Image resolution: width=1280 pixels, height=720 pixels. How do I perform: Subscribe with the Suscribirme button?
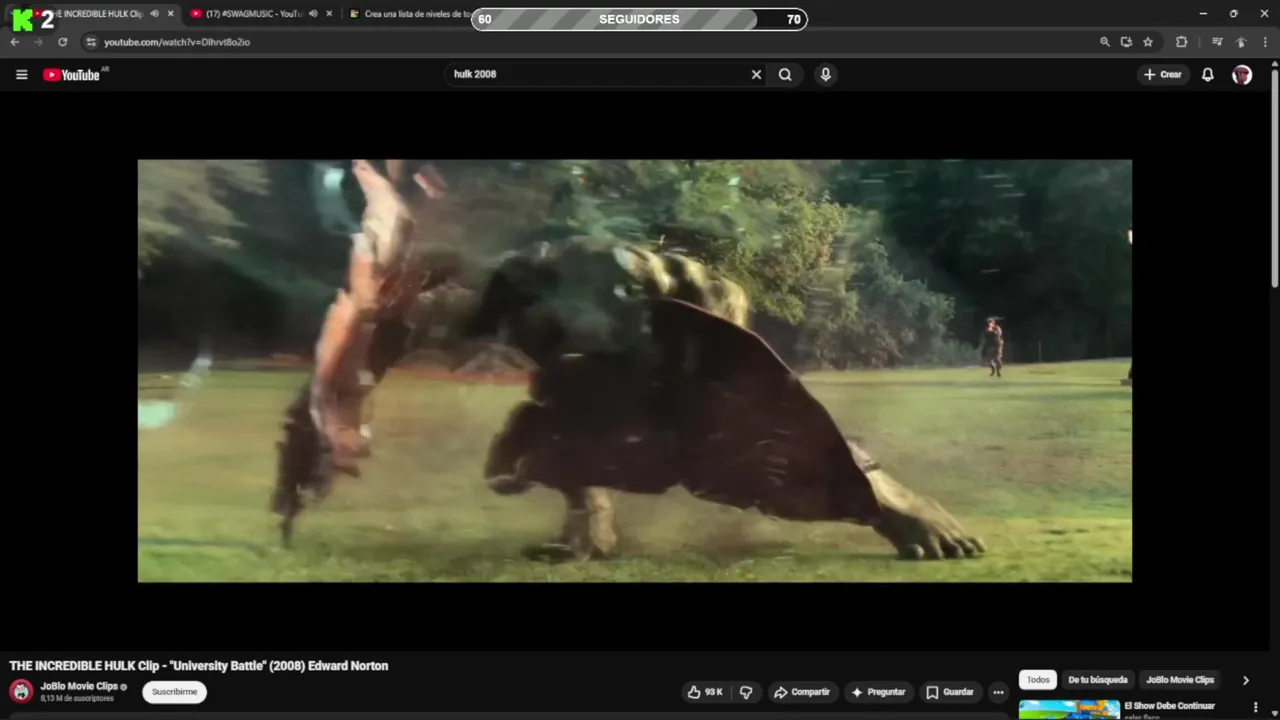pos(174,692)
